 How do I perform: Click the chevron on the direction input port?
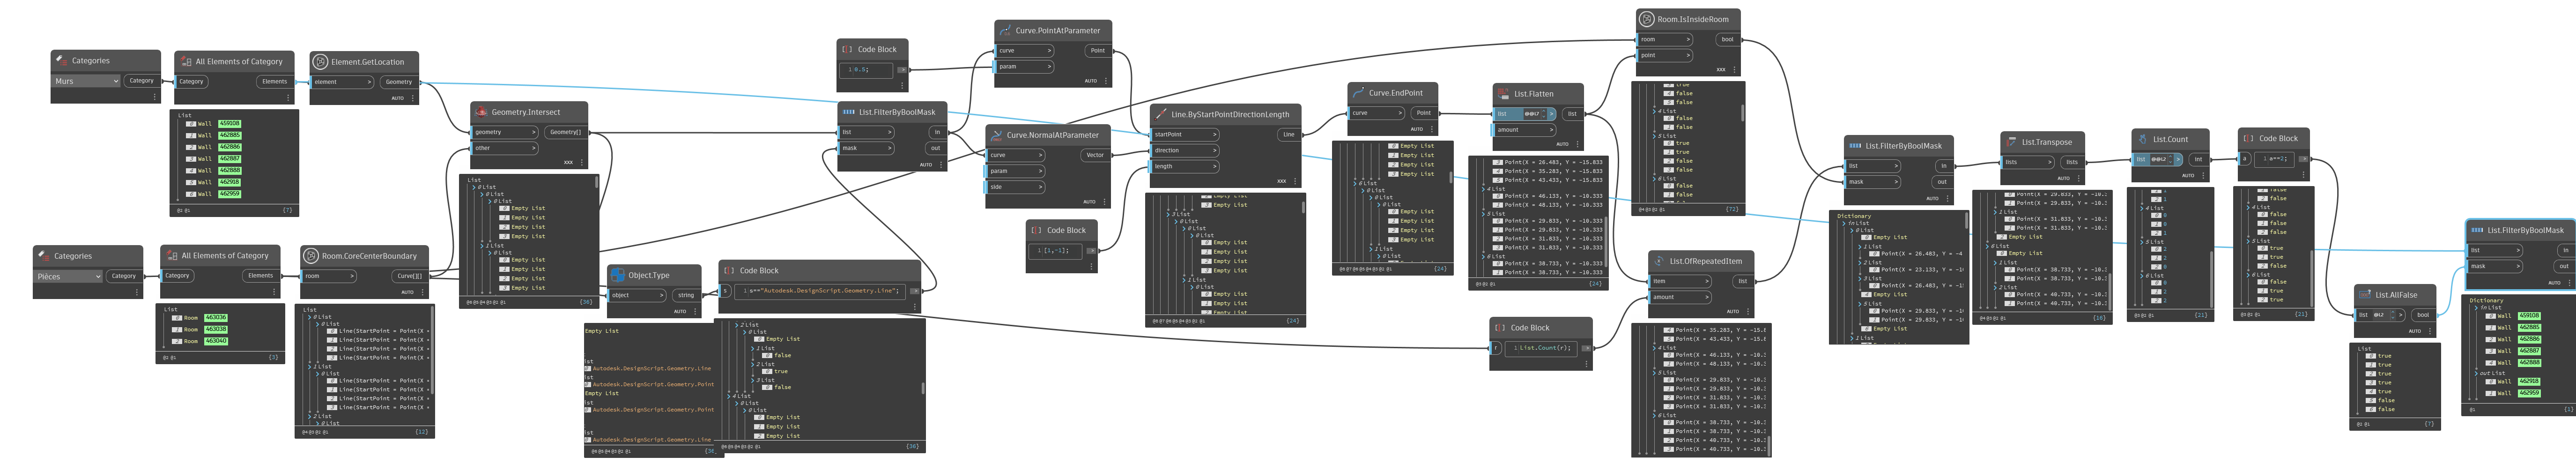(x=1214, y=150)
